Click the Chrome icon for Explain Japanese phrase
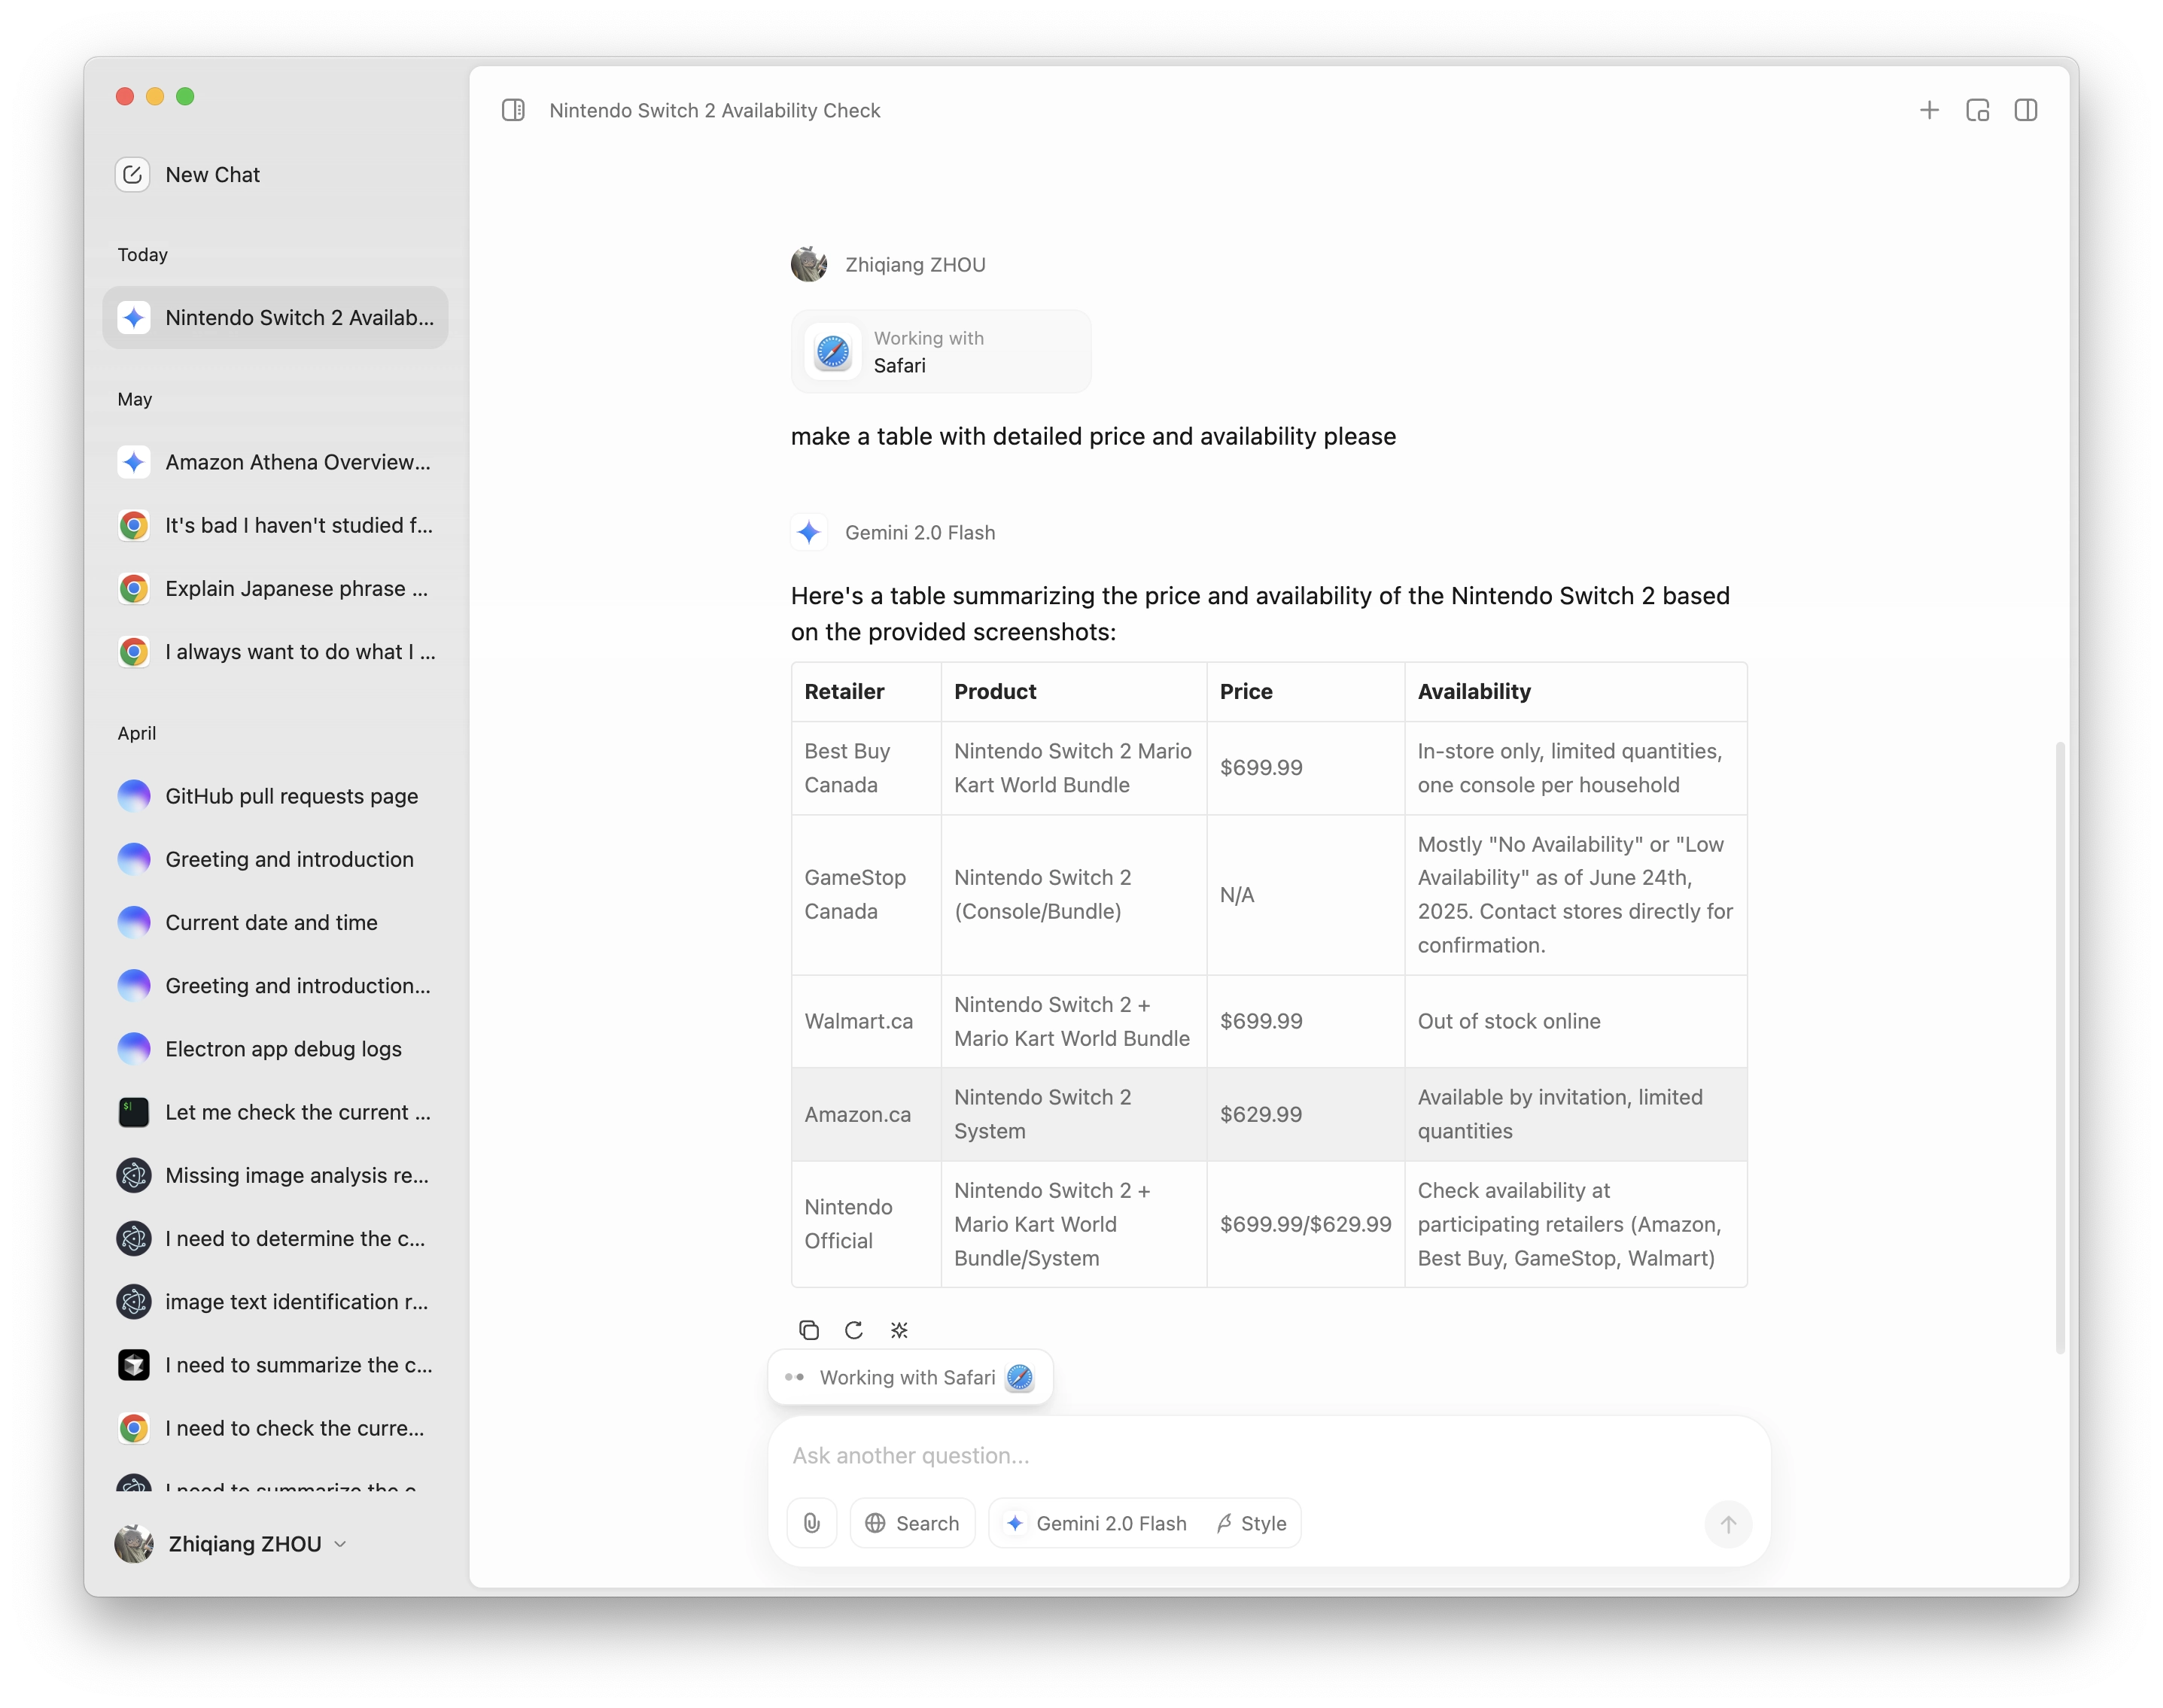 click(x=134, y=588)
